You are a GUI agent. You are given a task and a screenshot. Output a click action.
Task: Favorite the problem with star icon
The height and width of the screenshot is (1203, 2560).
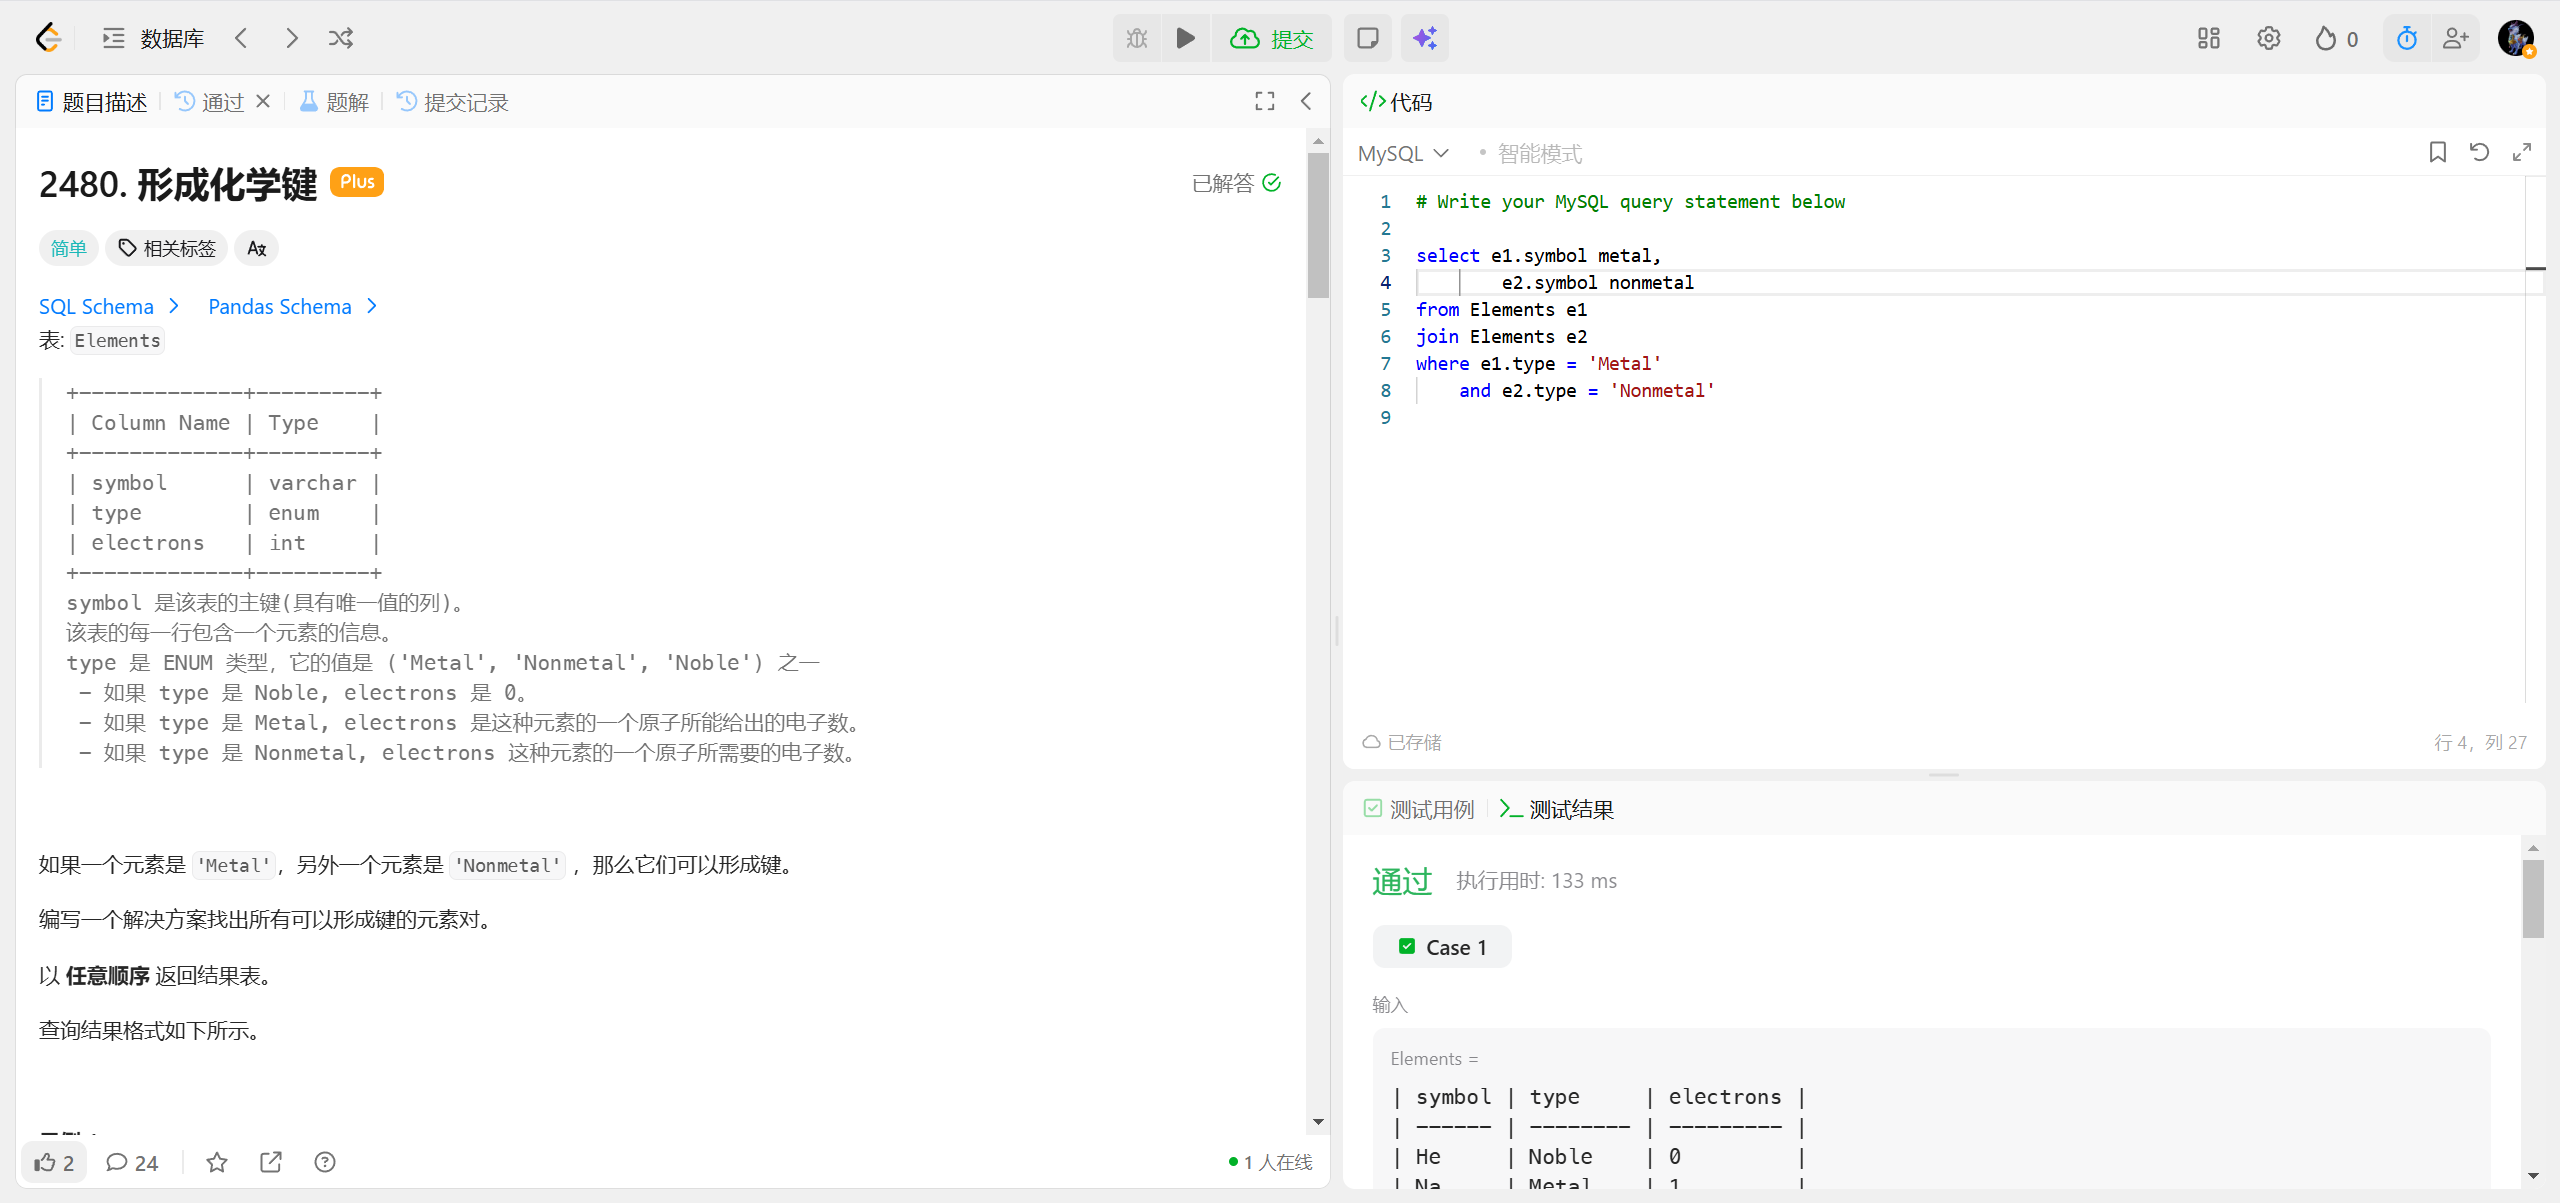coord(217,1162)
